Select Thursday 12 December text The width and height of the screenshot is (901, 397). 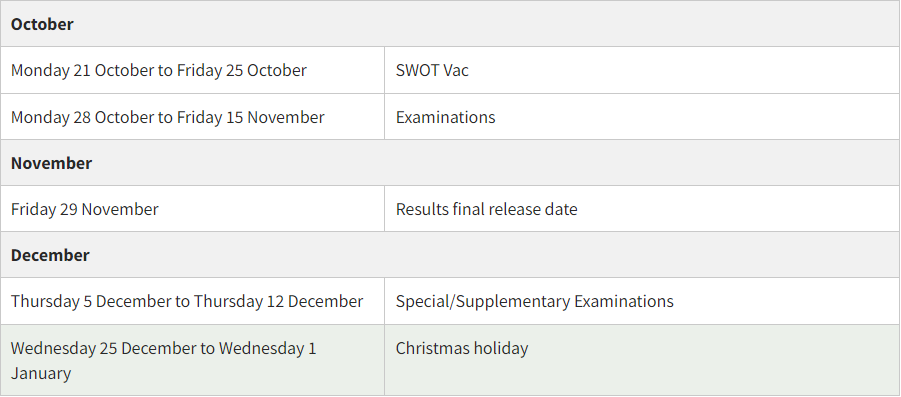click(278, 301)
